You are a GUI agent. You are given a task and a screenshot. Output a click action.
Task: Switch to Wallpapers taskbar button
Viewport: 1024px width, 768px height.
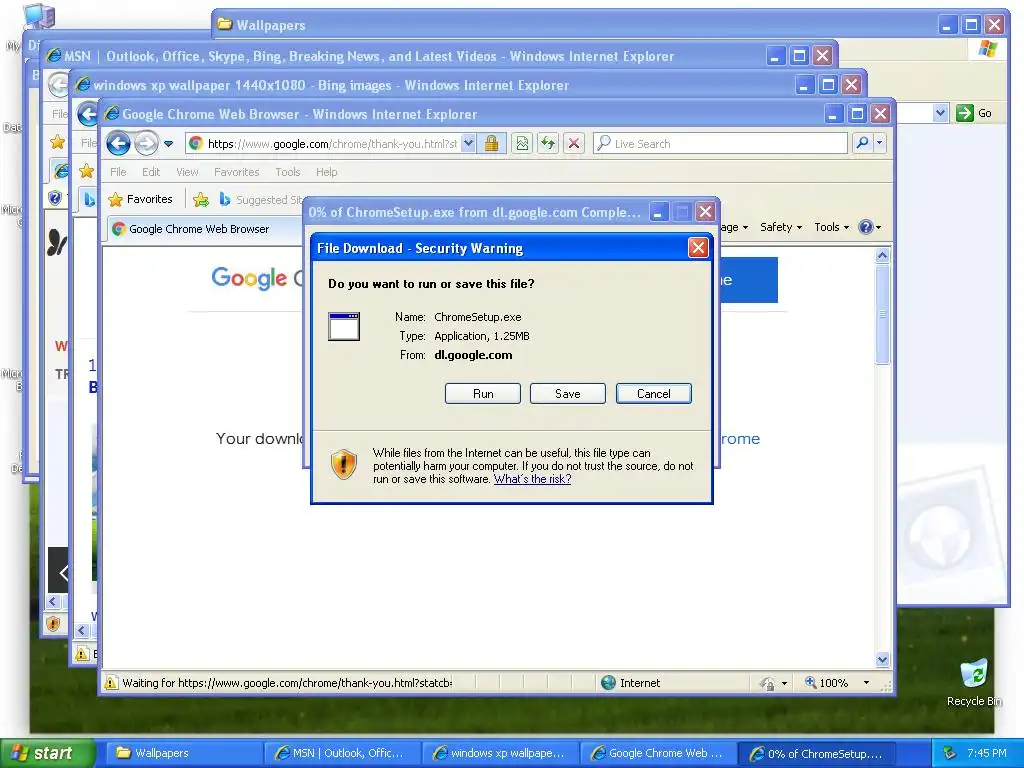coord(185,753)
